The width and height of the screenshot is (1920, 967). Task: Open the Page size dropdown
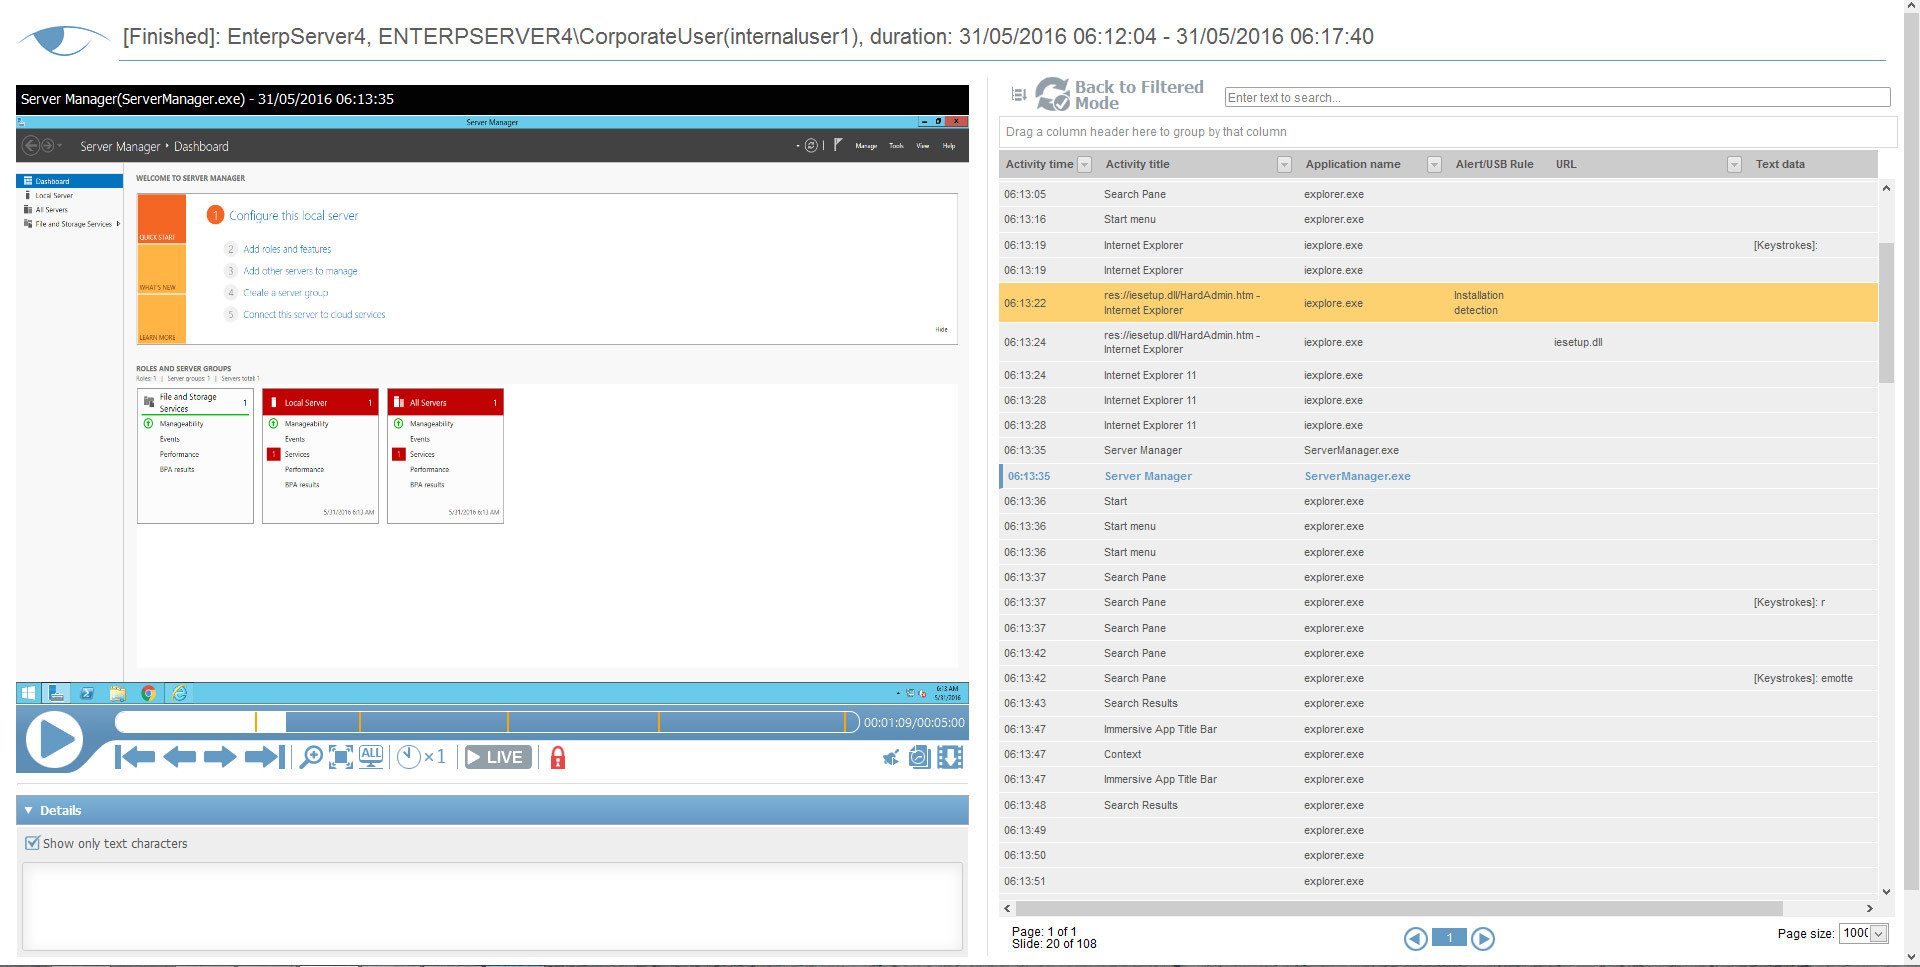point(1879,933)
